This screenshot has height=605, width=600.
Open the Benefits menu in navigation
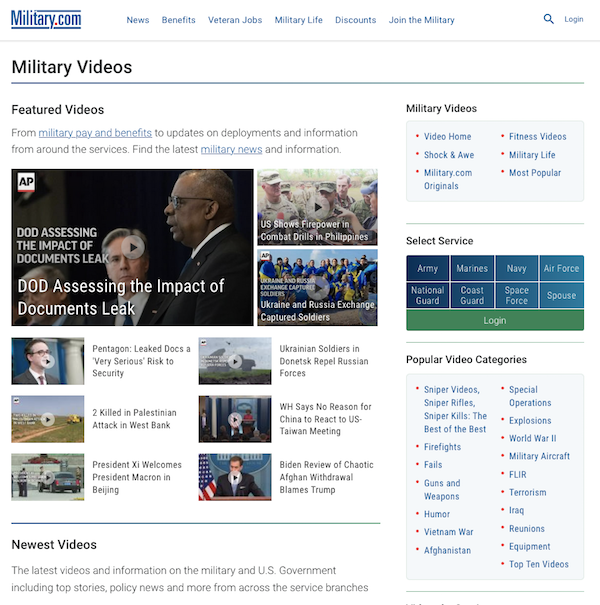(179, 20)
